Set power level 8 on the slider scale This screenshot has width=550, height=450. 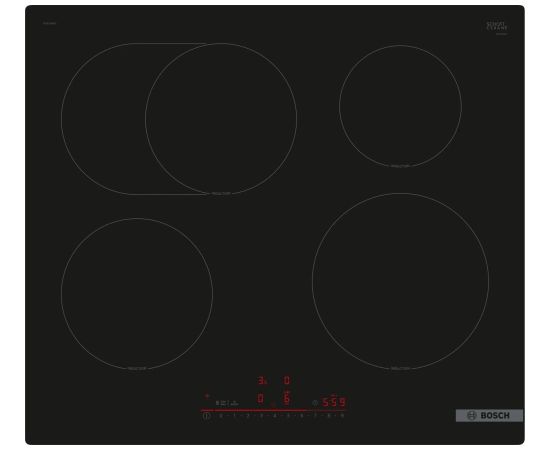[x=329, y=416]
